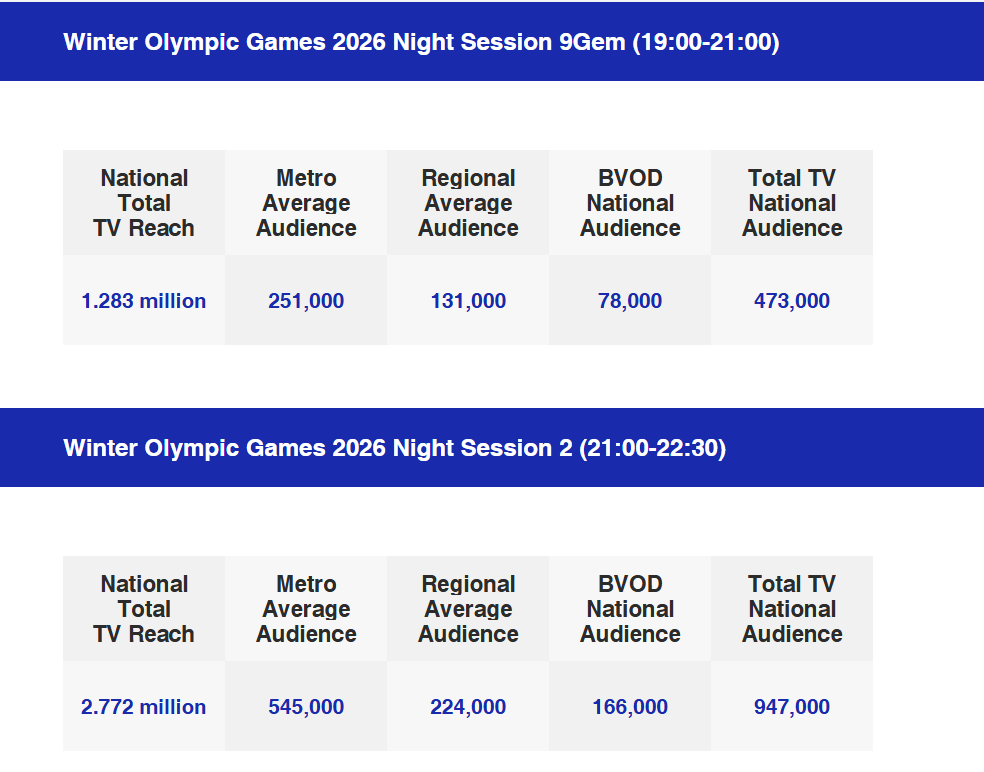Click the 947,000 total TV audience value
Screen dimensions: 984x772
click(792, 707)
